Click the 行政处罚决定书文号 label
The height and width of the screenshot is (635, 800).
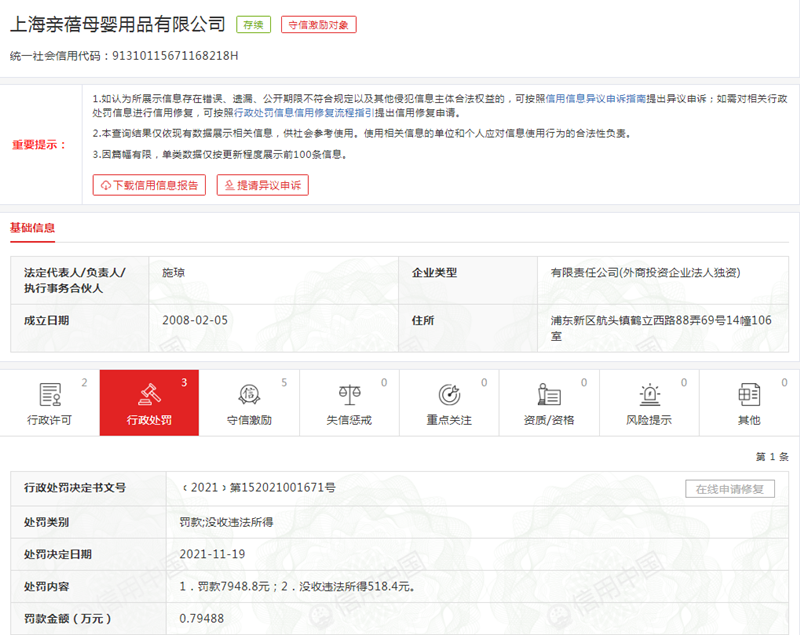[x=75, y=488]
